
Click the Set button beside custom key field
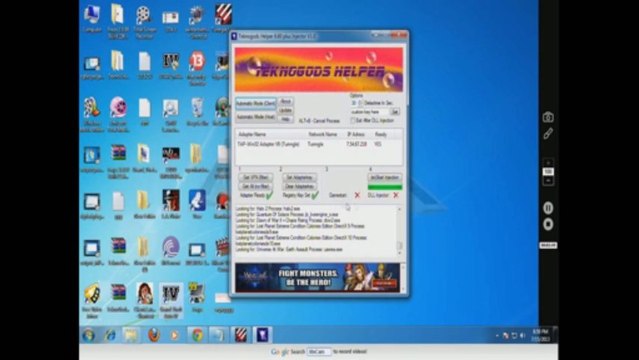coord(395,112)
